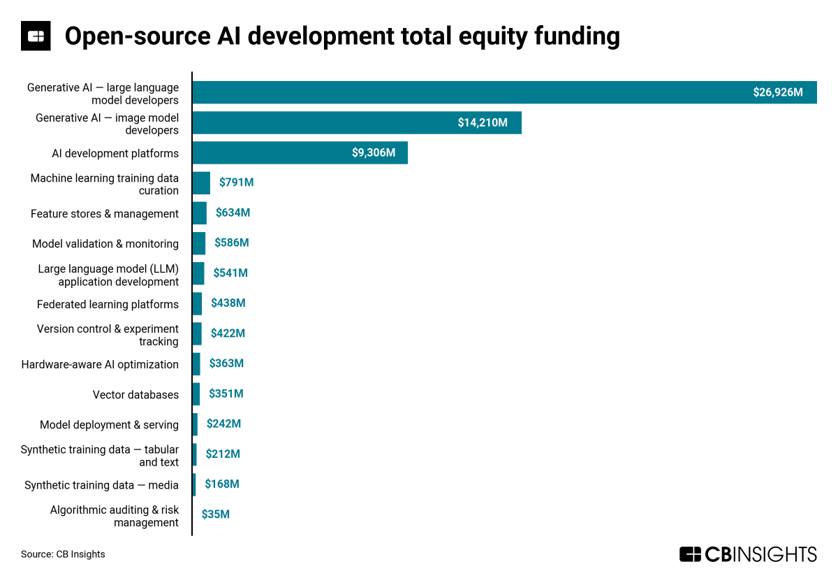
Task: Click the $9,306M value label
Action: pyautogui.click(x=373, y=153)
